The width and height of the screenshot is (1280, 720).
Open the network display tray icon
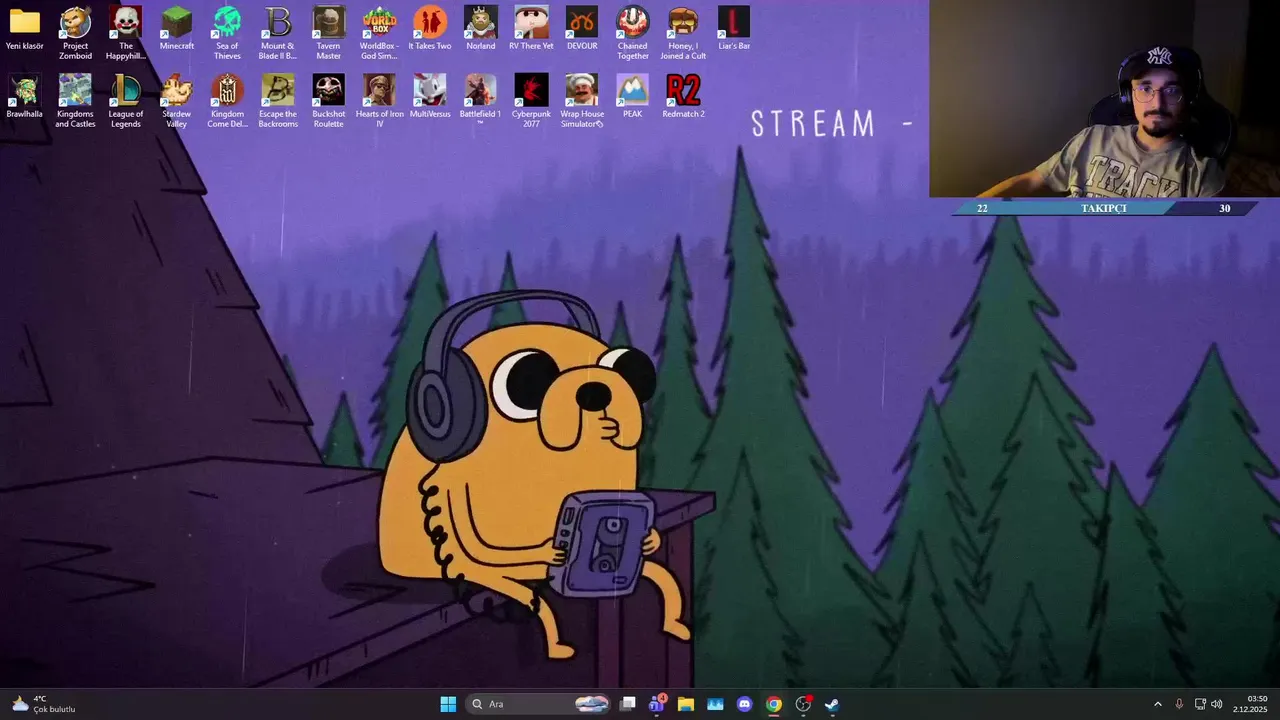(x=1200, y=704)
